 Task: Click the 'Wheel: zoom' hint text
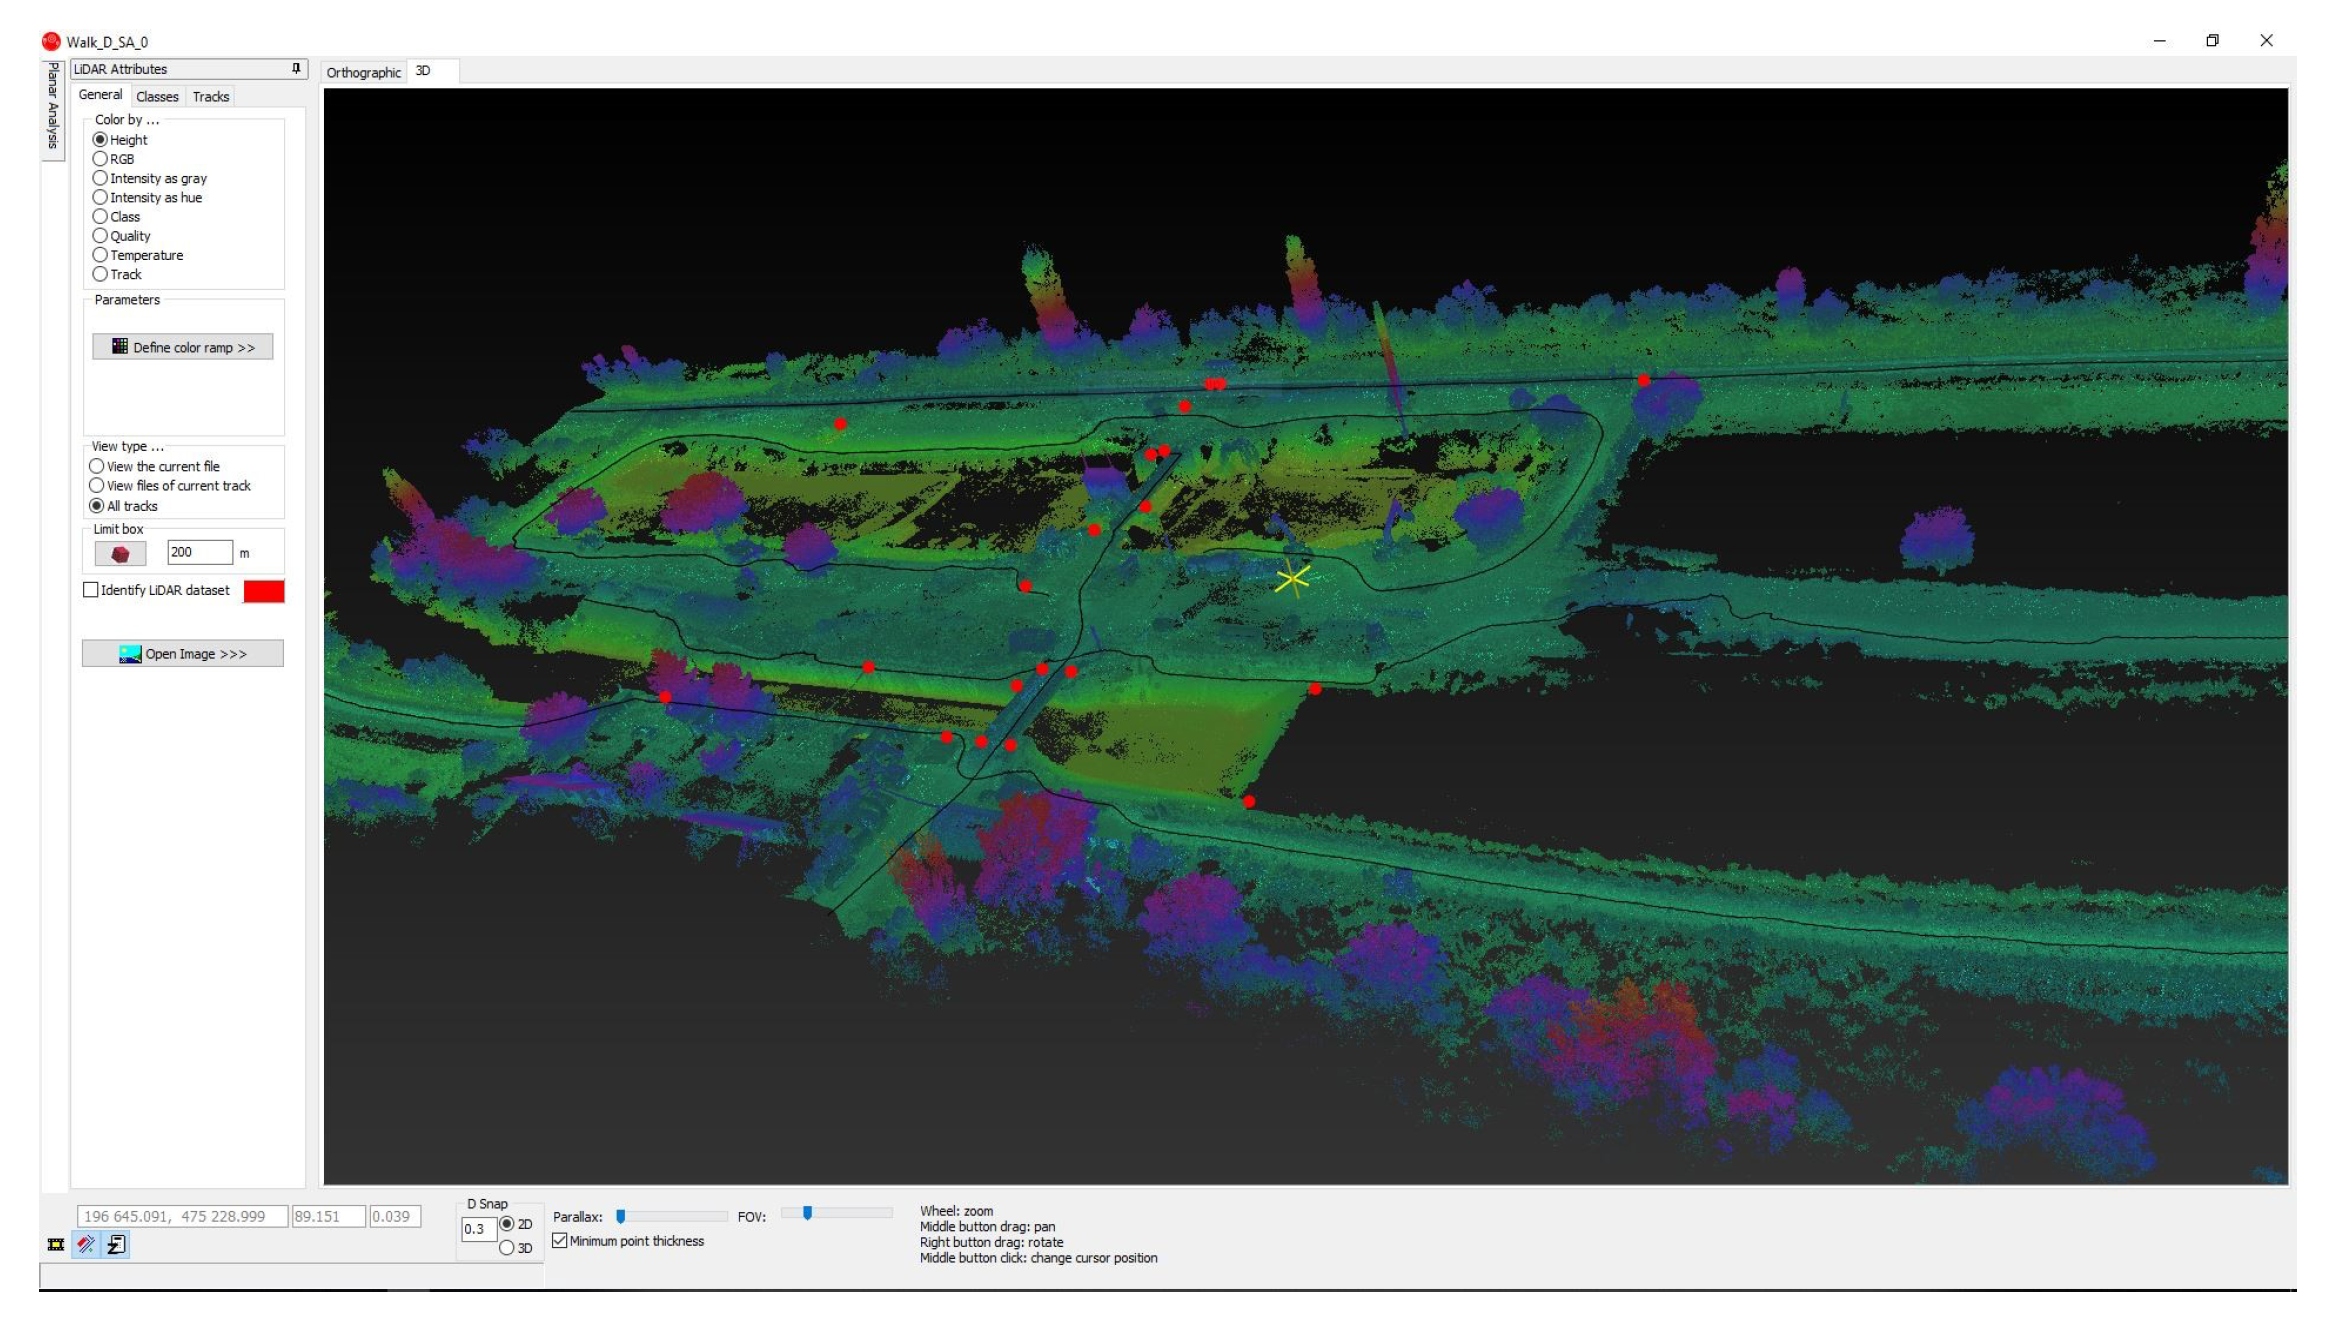coord(956,1211)
